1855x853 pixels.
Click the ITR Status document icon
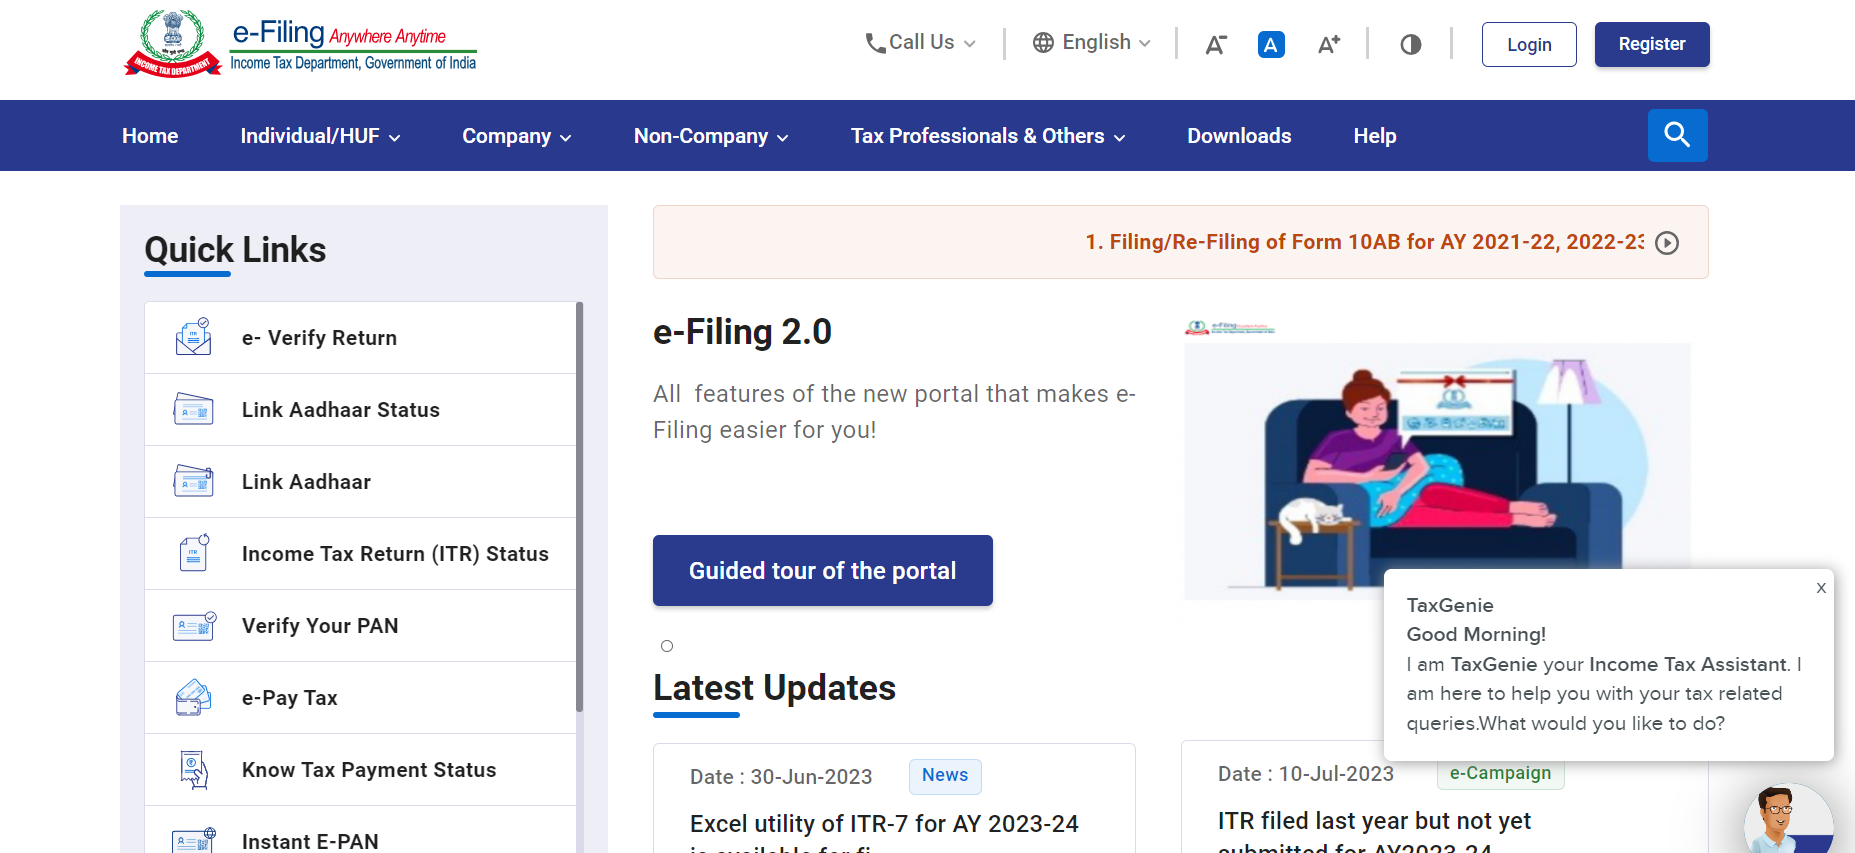(x=194, y=553)
